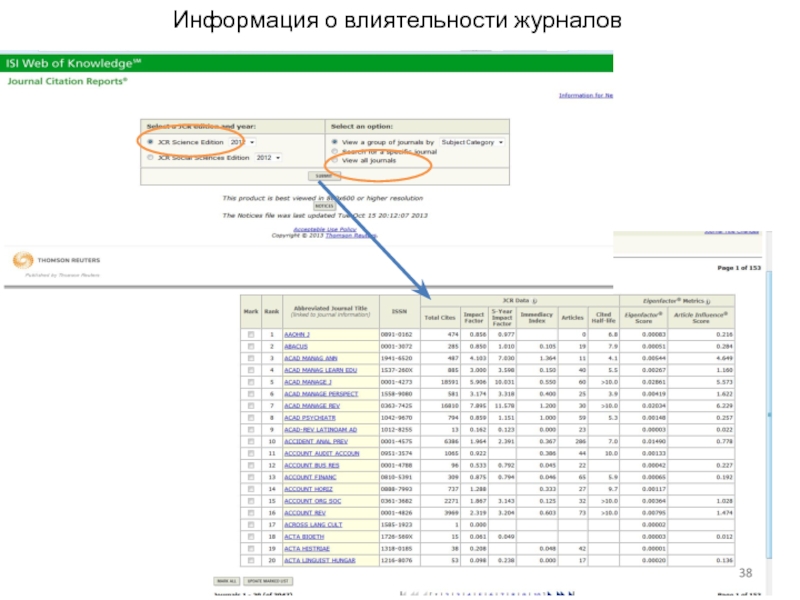800x600 pixels.
Task: Open the ACCOUNT FINANC journal link
Action: click(x=310, y=477)
